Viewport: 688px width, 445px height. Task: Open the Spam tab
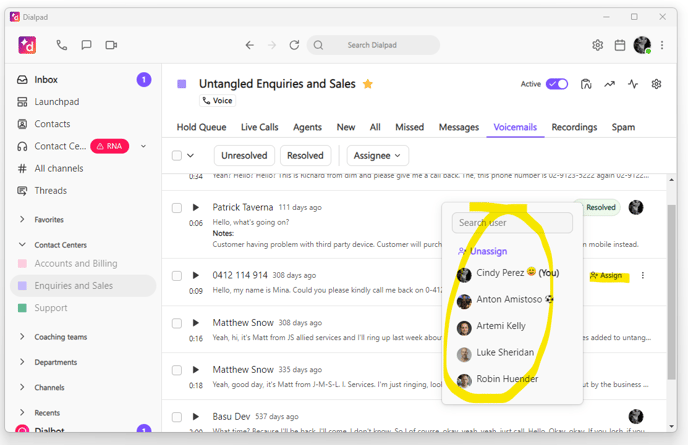(623, 127)
